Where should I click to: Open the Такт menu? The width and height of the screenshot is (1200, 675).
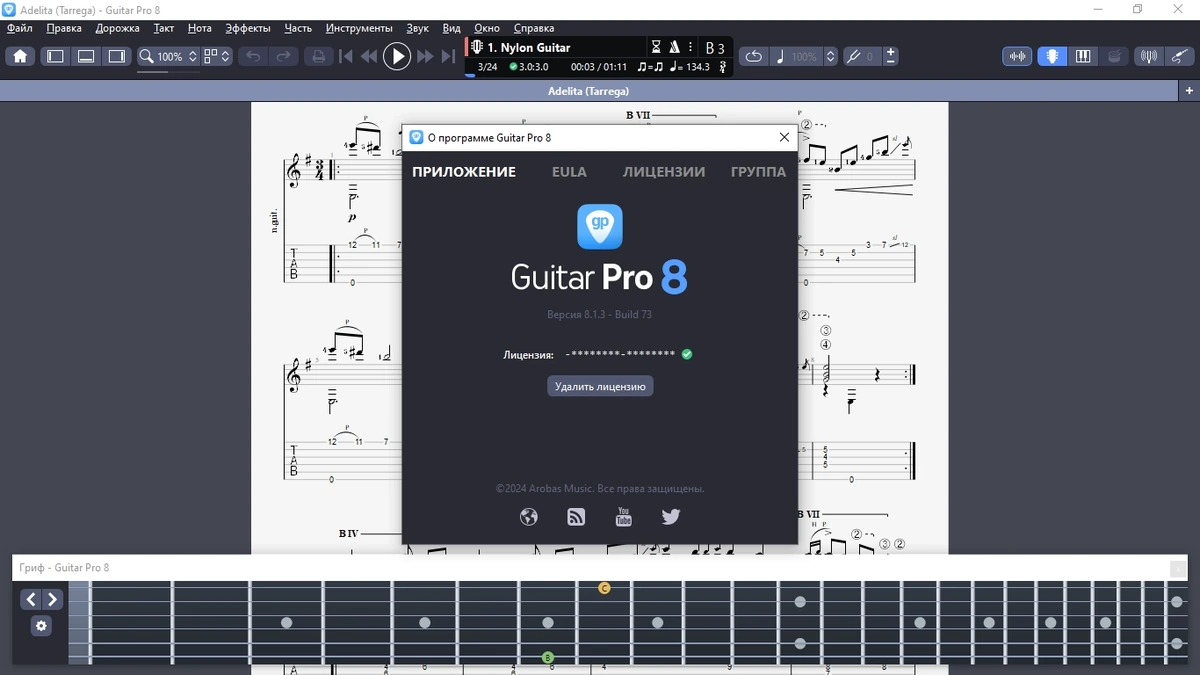pyautogui.click(x=164, y=28)
